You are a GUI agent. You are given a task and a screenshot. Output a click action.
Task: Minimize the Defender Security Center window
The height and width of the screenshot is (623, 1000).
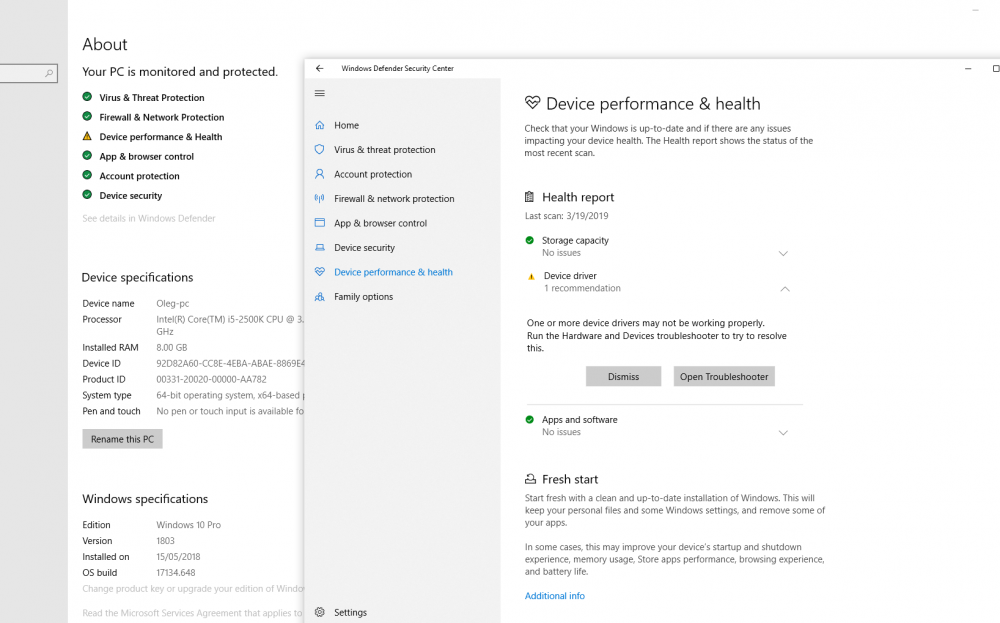click(x=968, y=68)
